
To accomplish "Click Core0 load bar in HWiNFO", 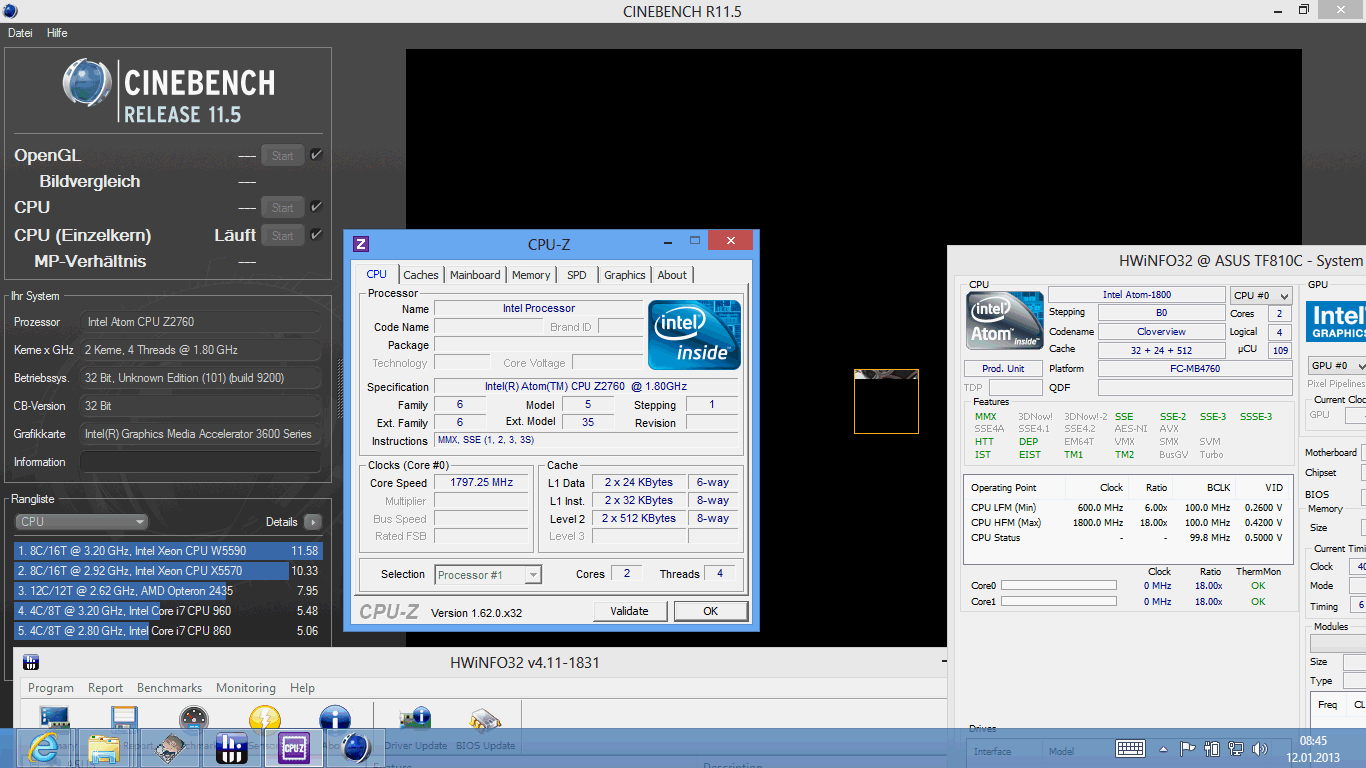I will 1059,586.
